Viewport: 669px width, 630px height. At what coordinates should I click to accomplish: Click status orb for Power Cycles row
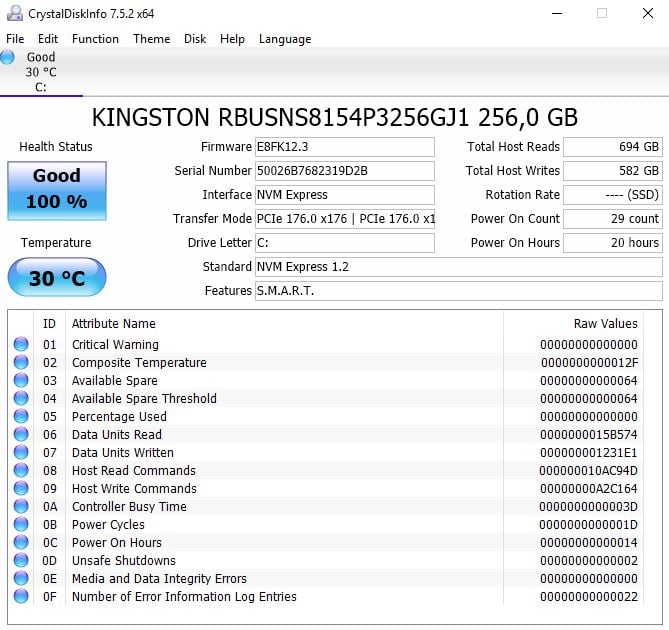[21, 524]
